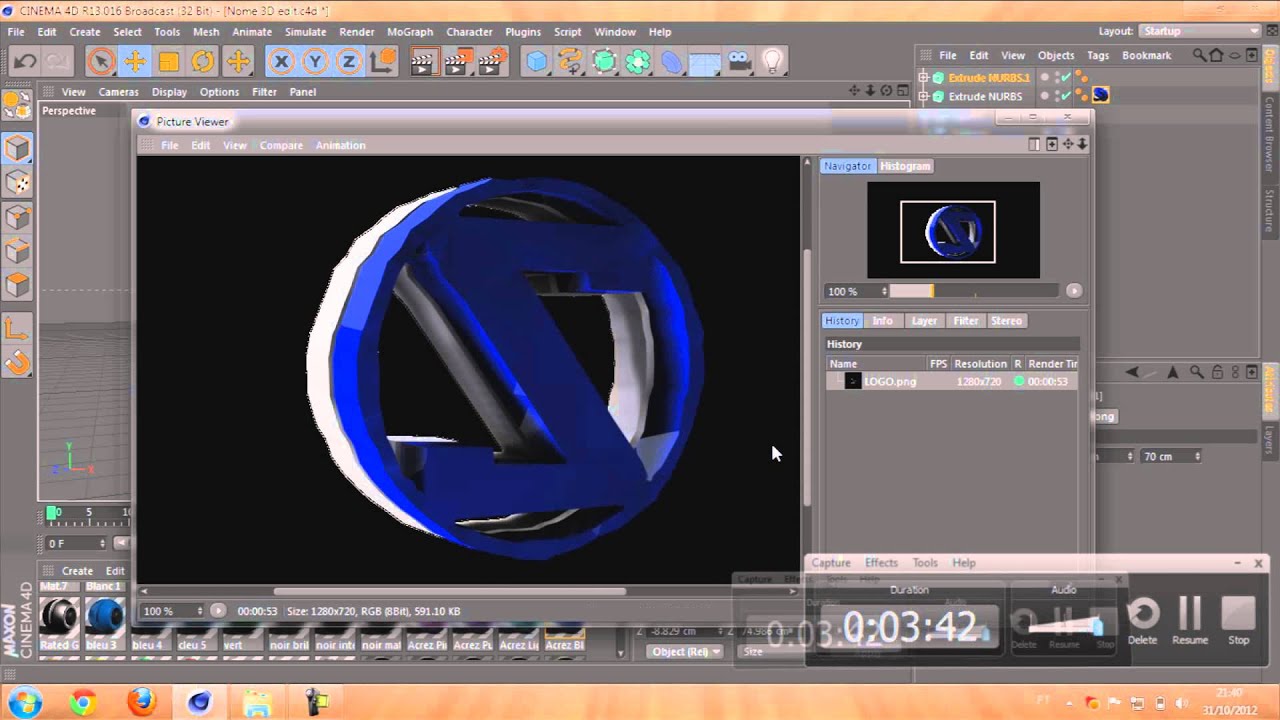Screen dimensions: 1280x720
Task: Select the Rotate tool
Action: pos(203,62)
